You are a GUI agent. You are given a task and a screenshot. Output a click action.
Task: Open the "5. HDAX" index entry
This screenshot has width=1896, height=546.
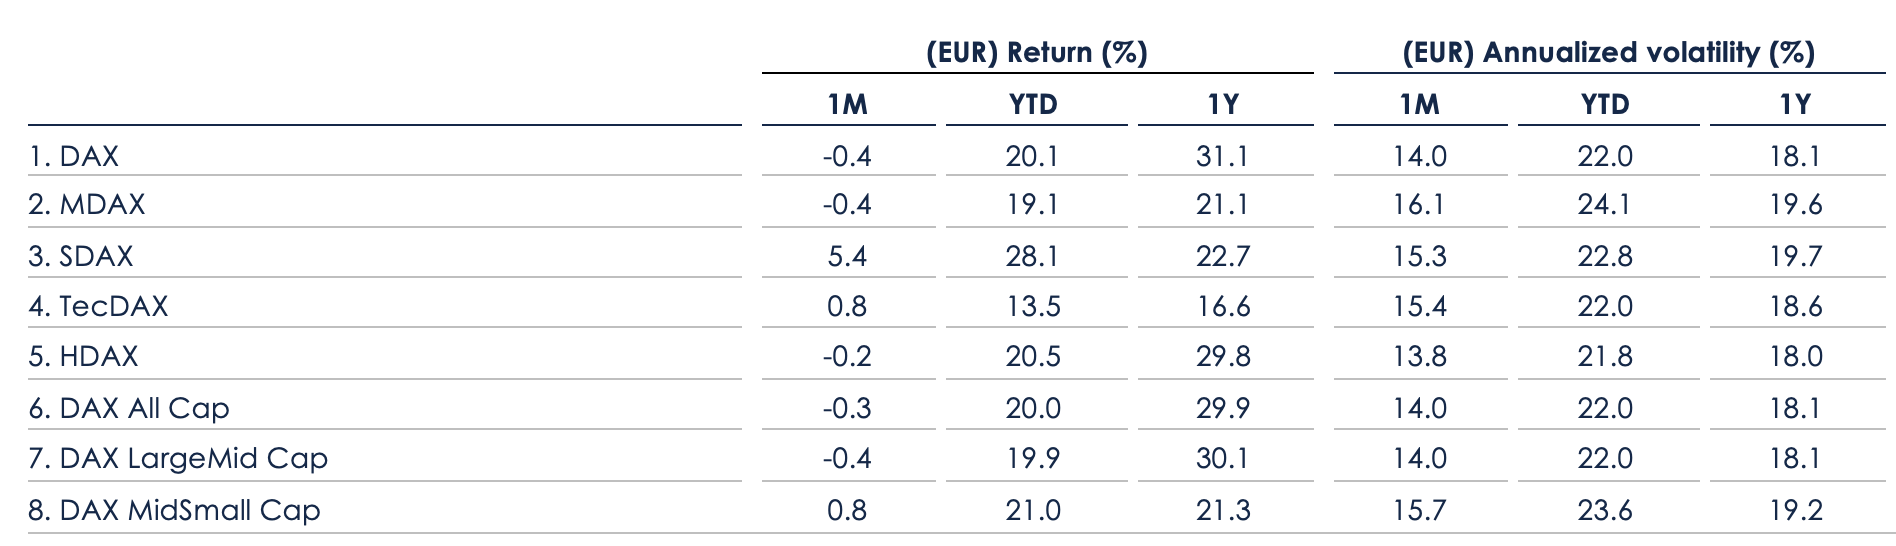coord(83,357)
